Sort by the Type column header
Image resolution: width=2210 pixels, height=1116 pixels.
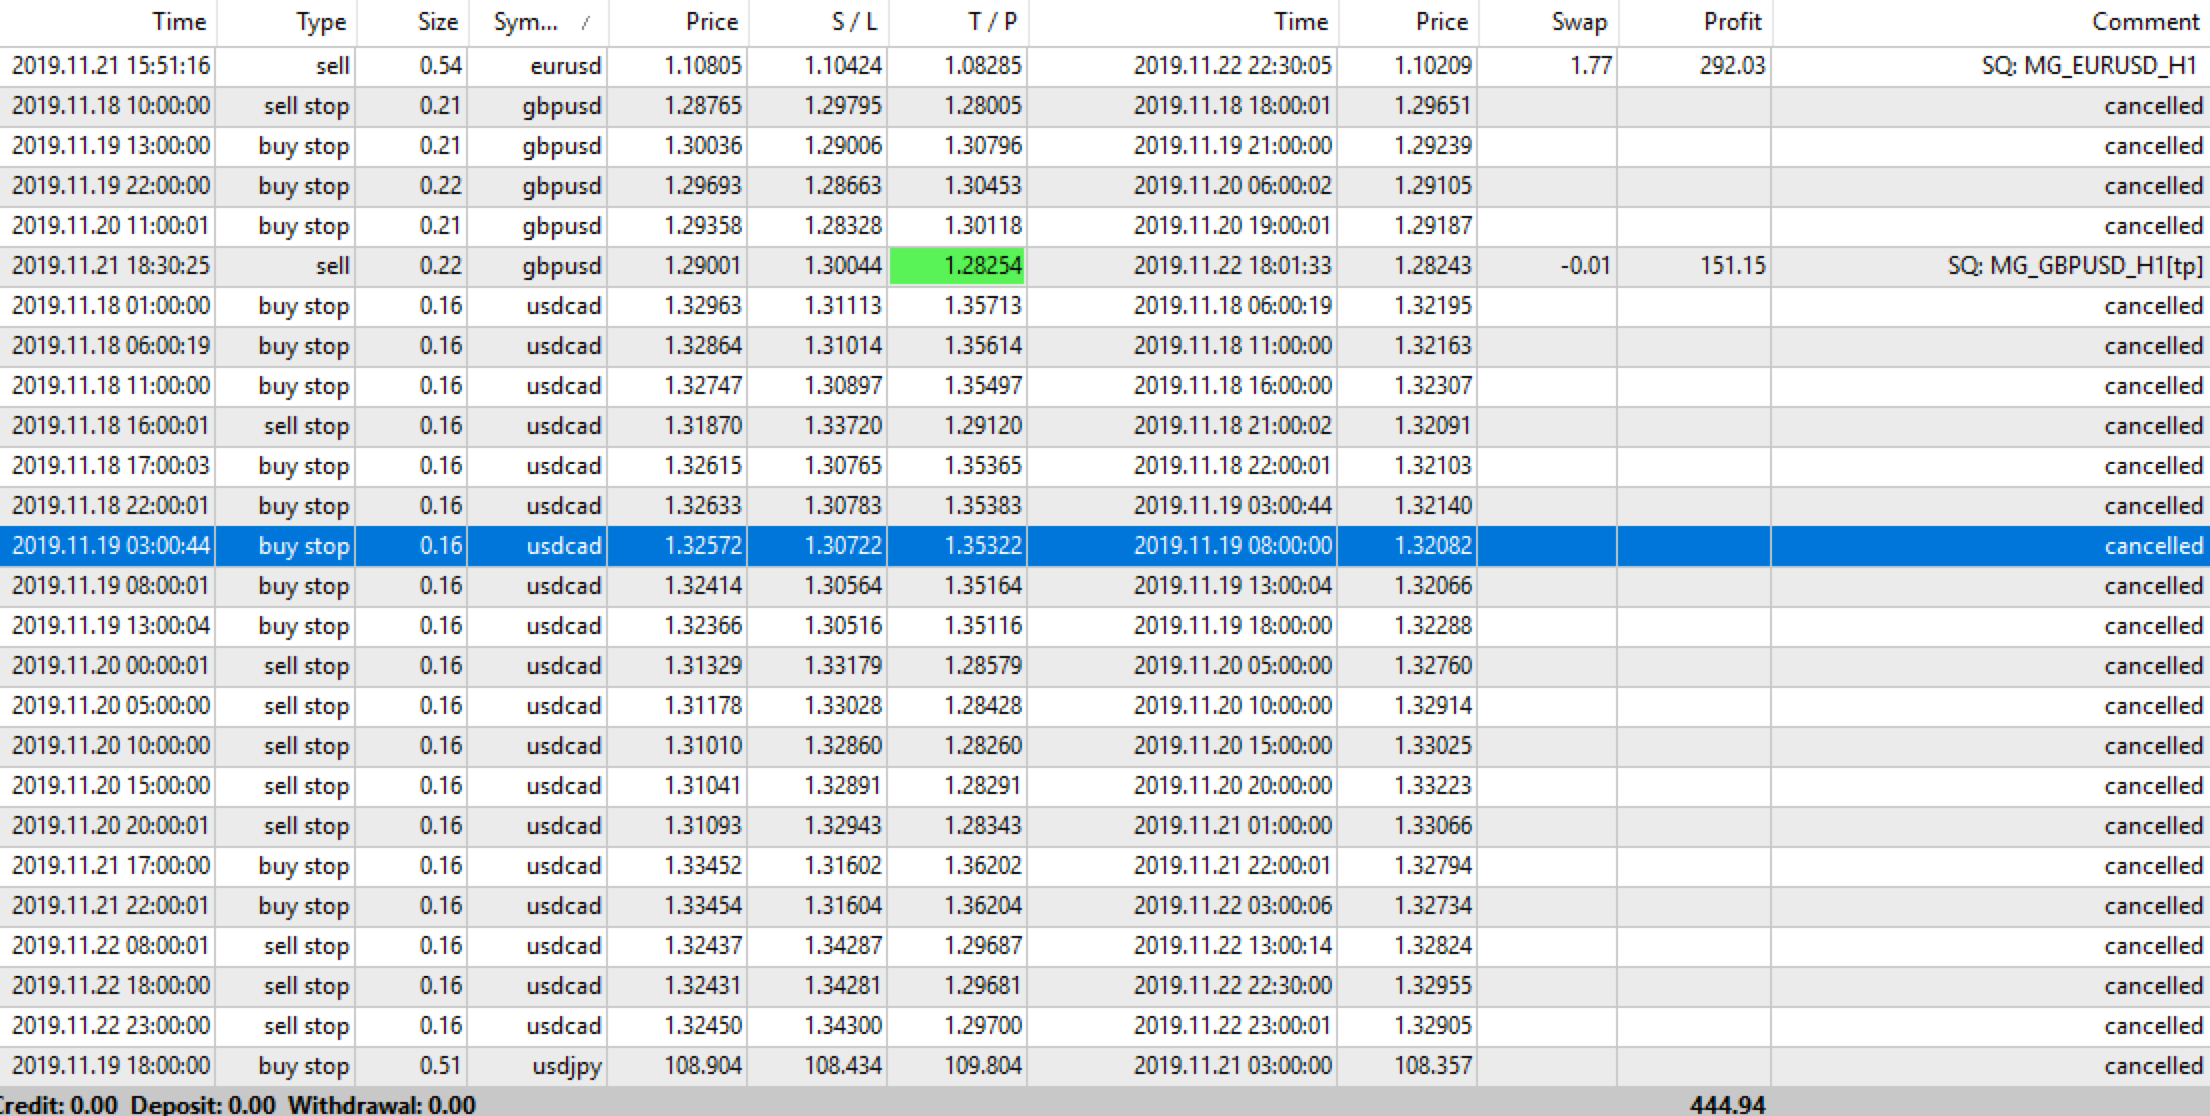point(320,22)
